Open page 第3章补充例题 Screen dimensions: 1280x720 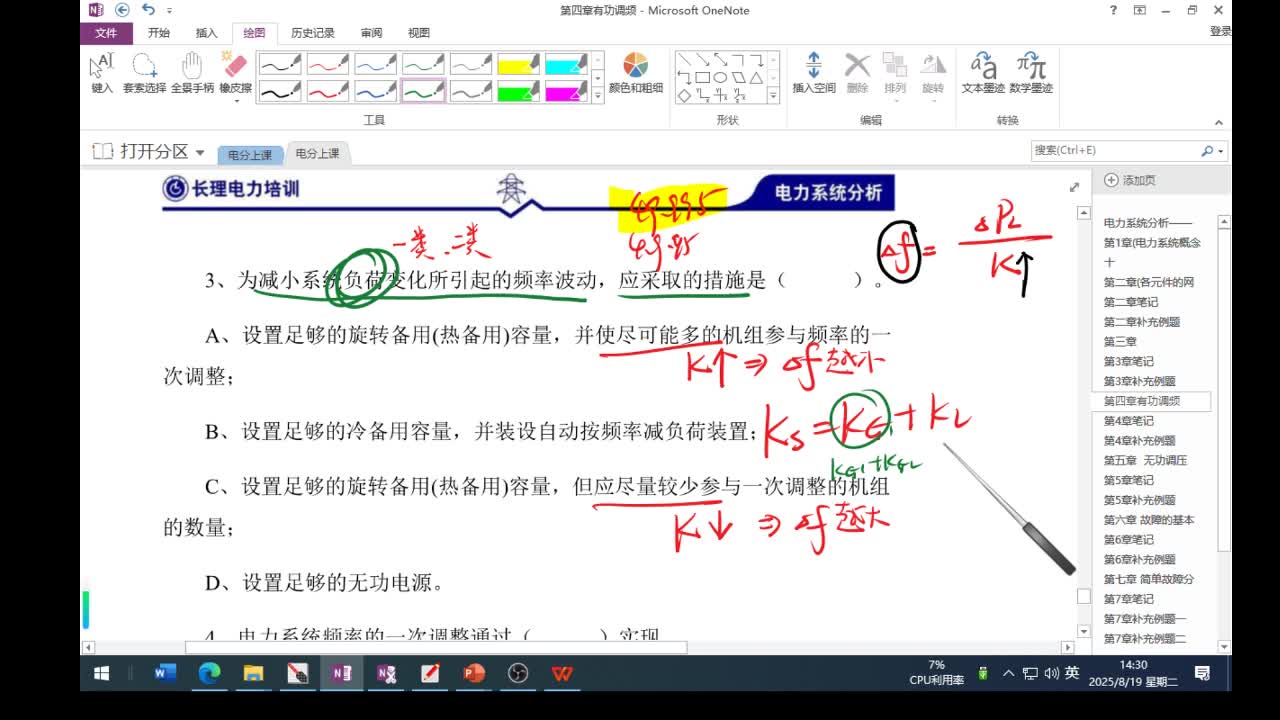coord(1139,381)
